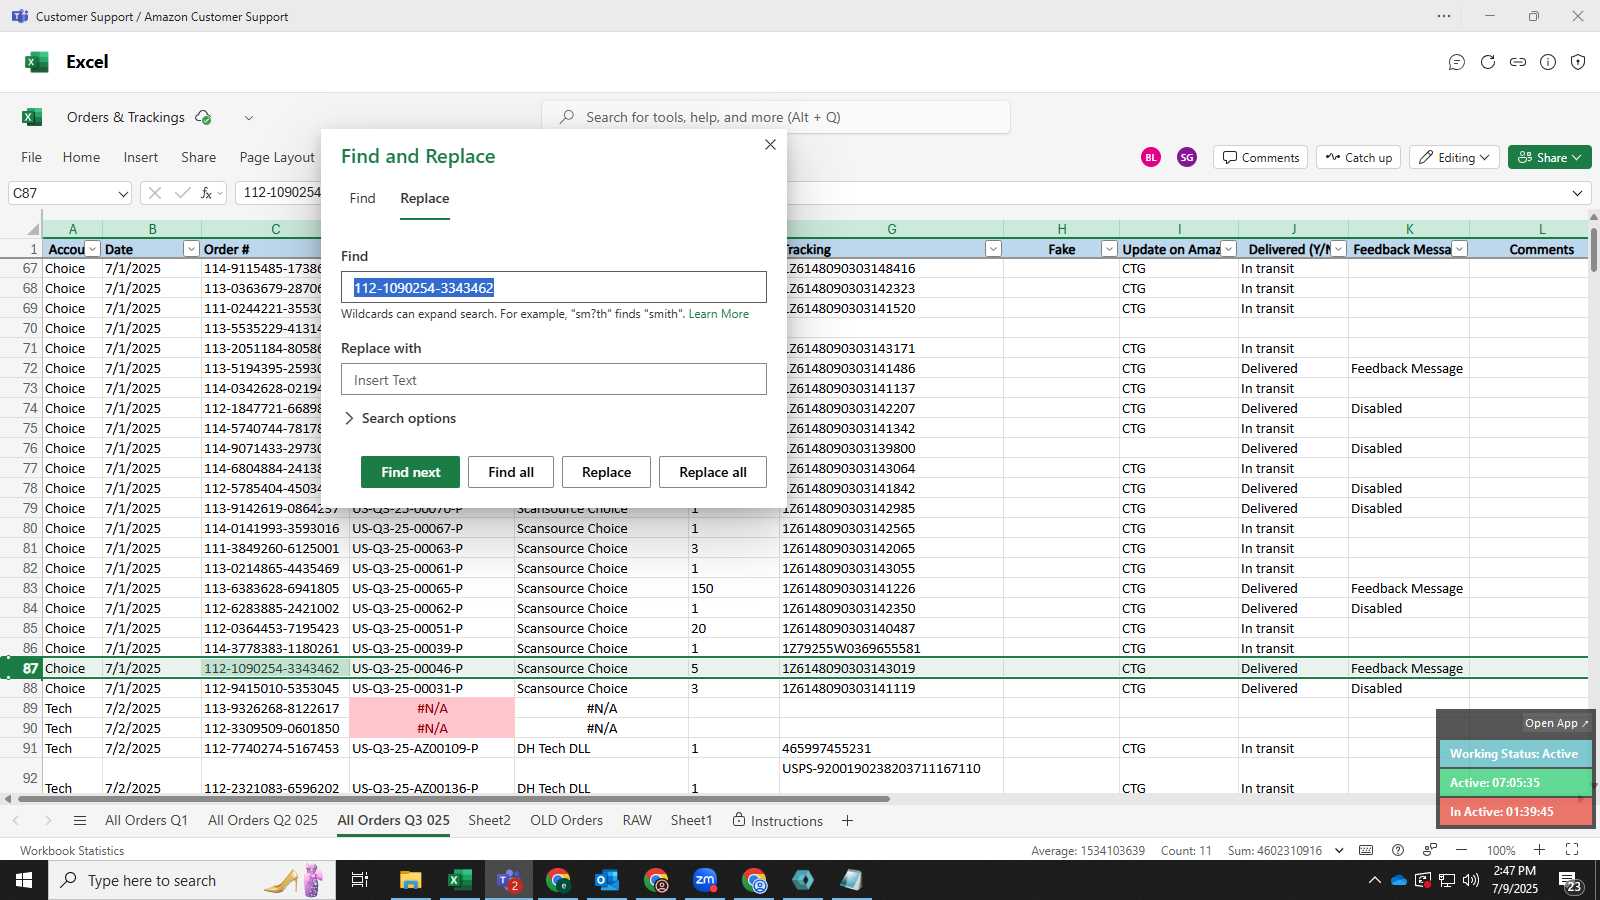This screenshot has width=1600, height=900.
Task: Click the 100% zoom level
Action: (x=1501, y=851)
